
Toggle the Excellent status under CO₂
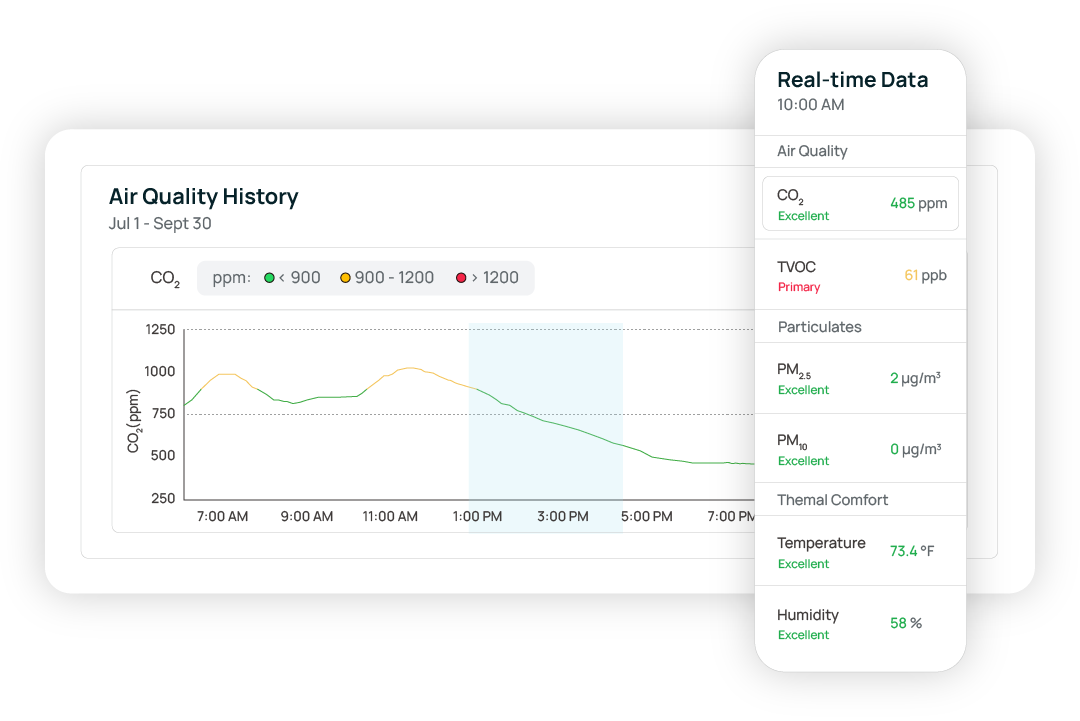coord(803,215)
